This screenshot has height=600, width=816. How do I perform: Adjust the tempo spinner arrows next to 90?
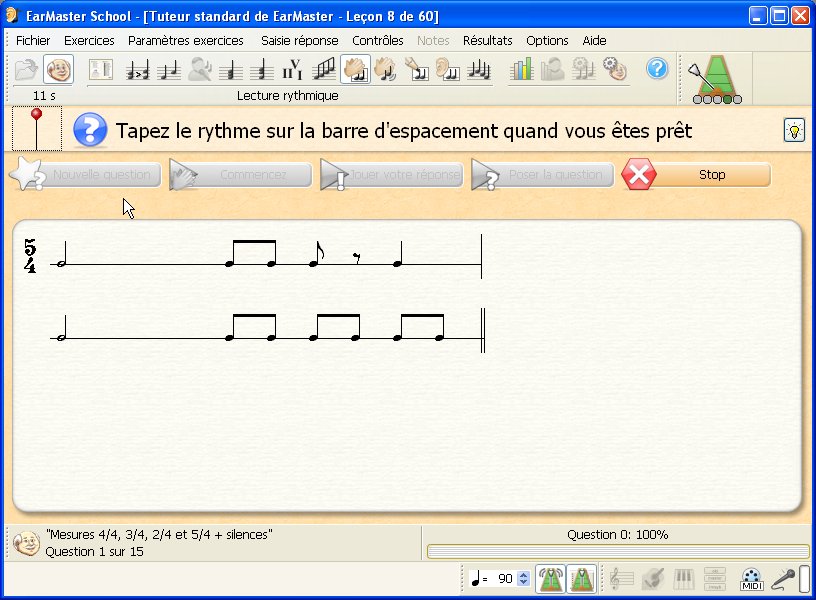[523, 579]
